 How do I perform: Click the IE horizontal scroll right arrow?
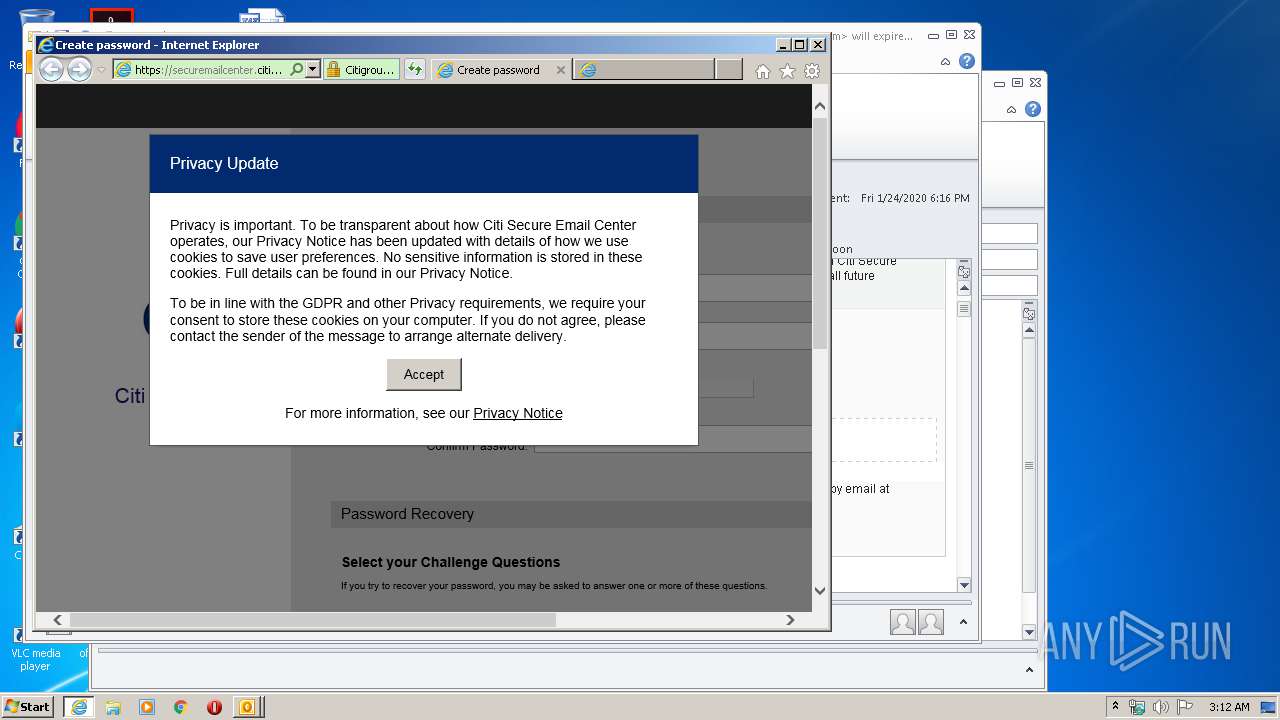(790, 620)
